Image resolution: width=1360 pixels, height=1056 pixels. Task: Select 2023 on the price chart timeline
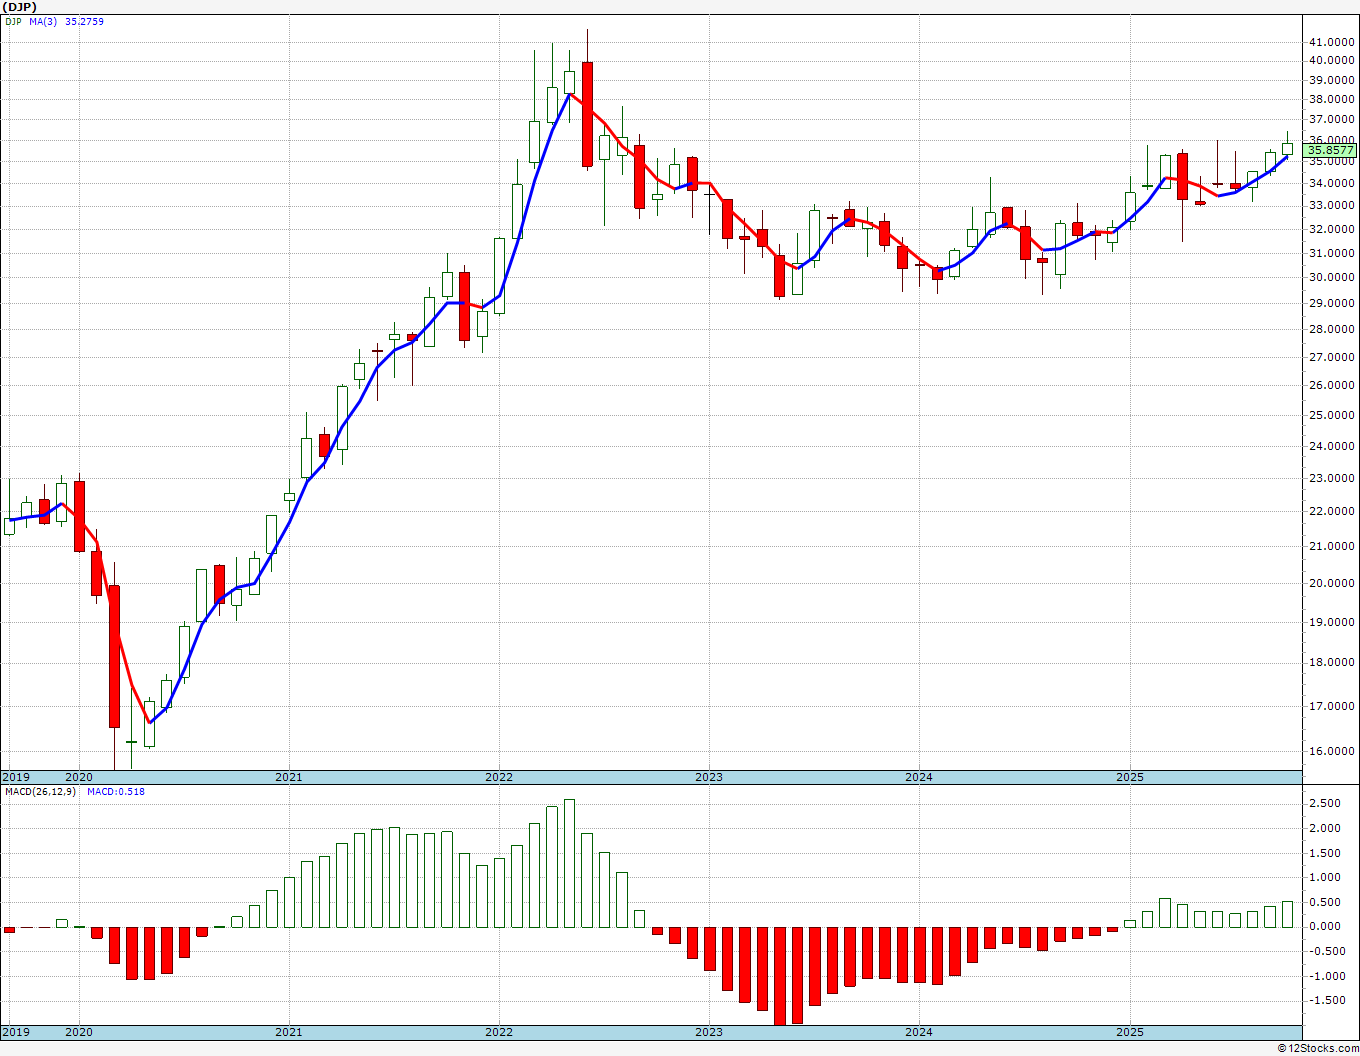(x=708, y=777)
